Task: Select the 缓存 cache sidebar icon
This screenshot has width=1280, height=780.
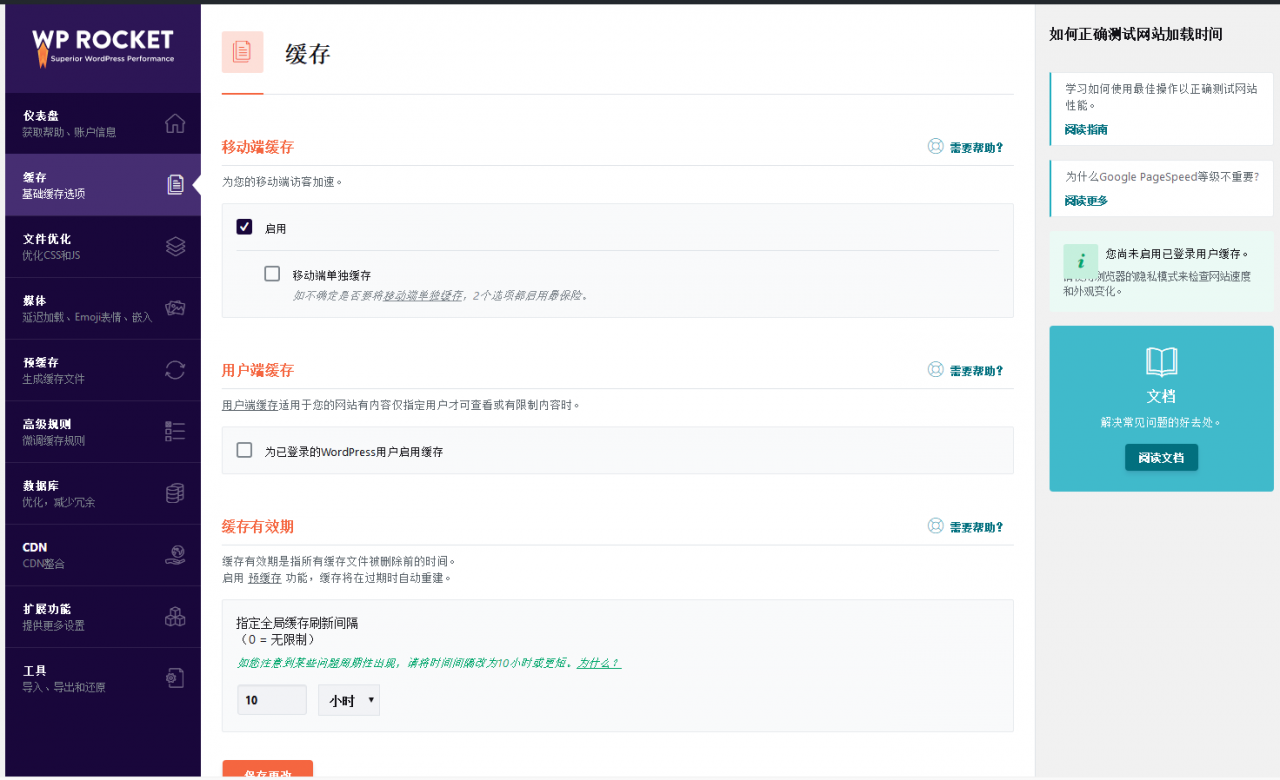Action: pos(175,184)
